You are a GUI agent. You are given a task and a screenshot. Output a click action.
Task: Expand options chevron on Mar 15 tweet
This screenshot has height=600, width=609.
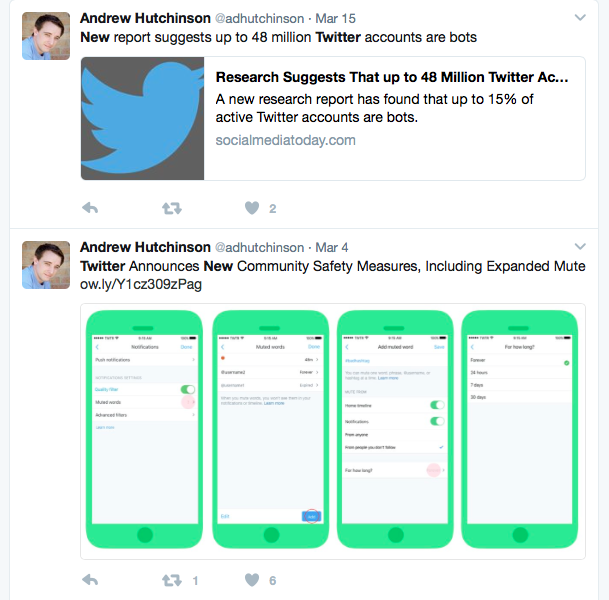tap(580, 17)
